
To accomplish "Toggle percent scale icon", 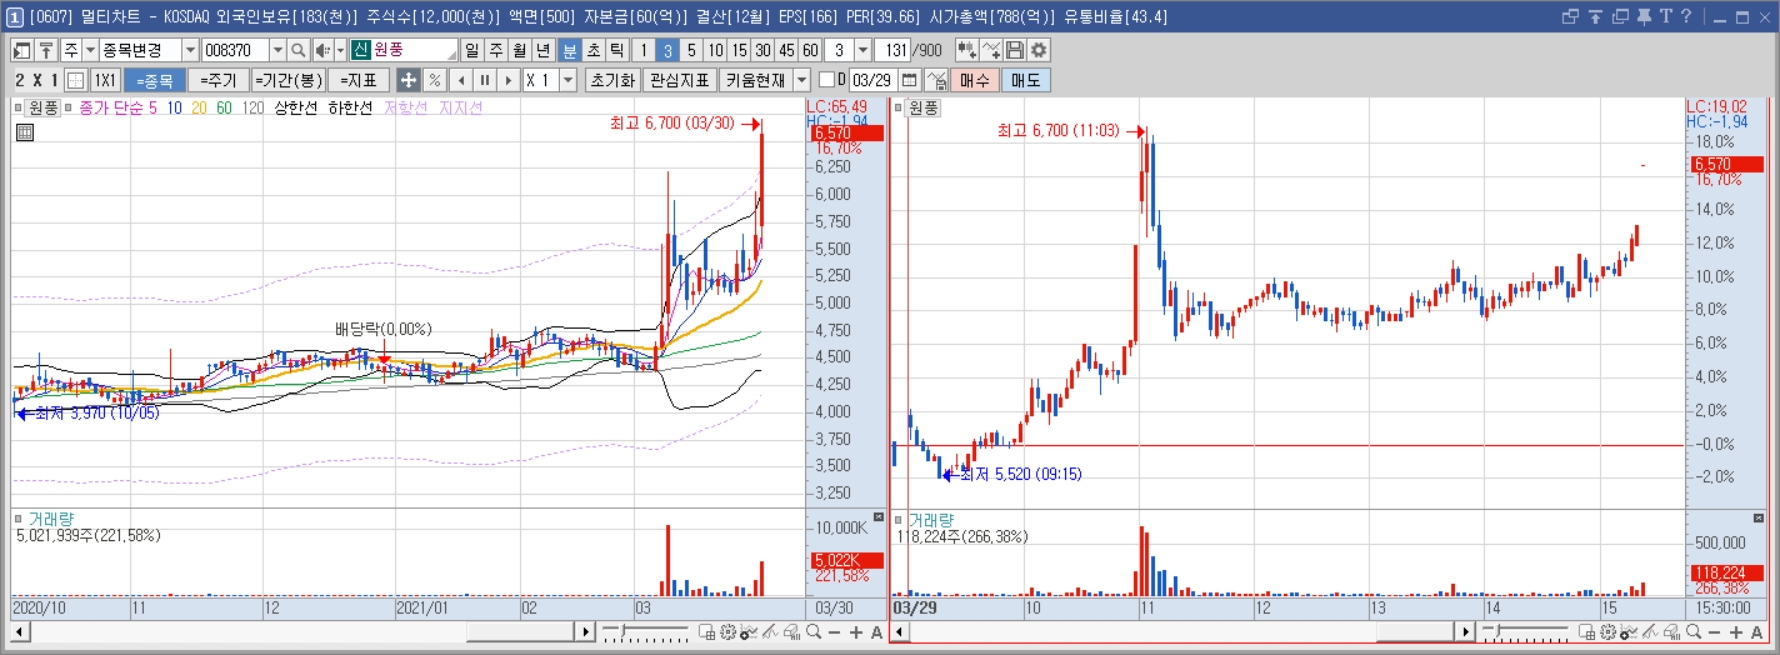I will pos(435,80).
